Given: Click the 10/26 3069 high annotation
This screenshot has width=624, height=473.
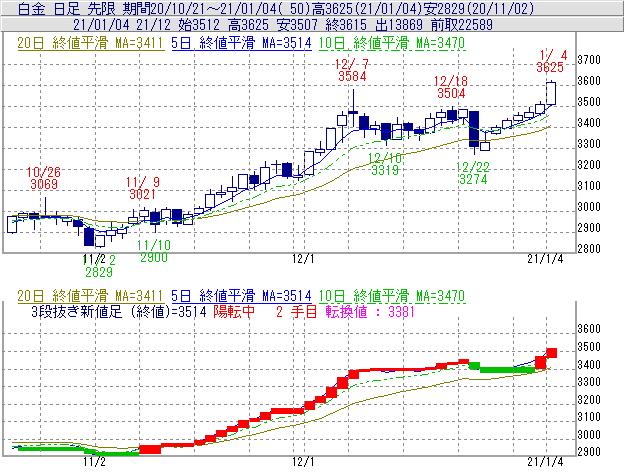Looking at the screenshot, I should click(x=44, y=178).
